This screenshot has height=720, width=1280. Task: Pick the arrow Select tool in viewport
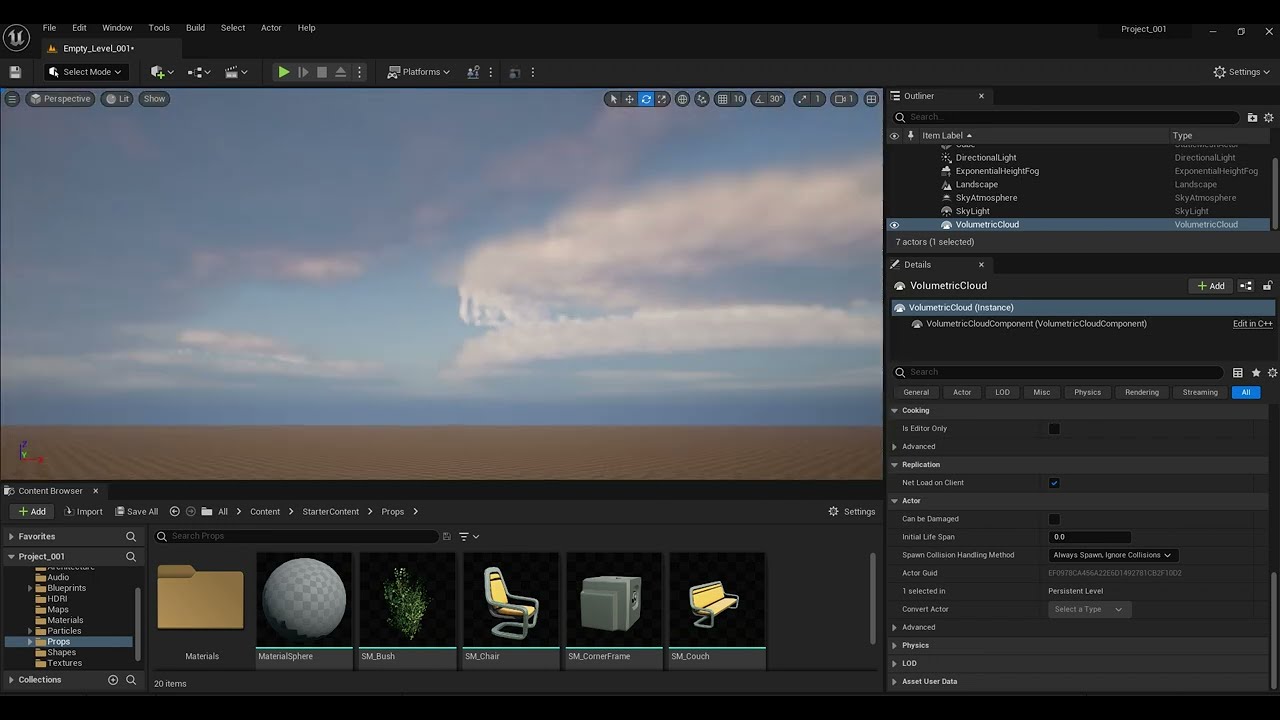613,99
